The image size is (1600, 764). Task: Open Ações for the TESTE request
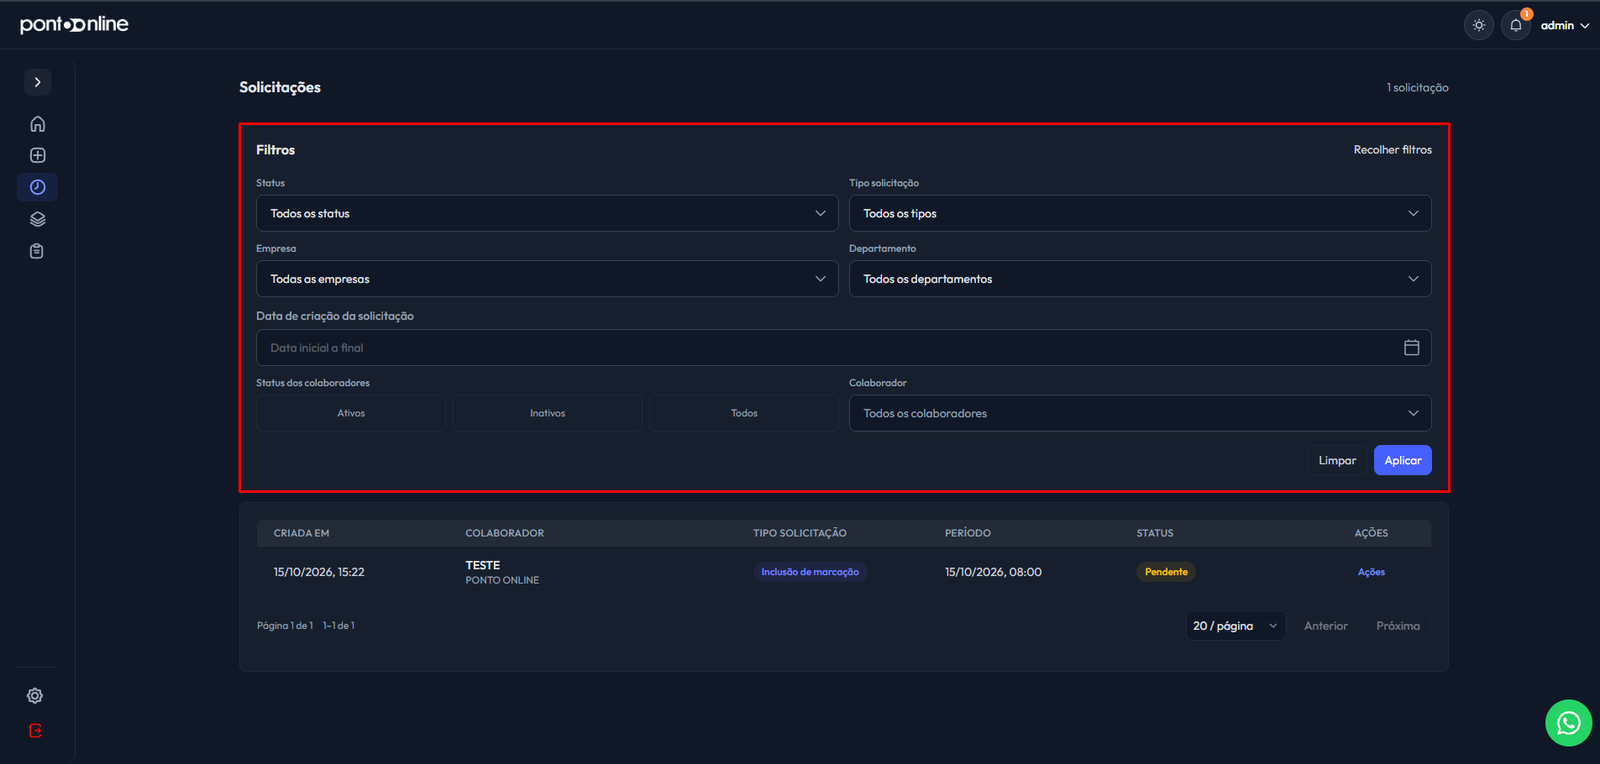coord(1371,572)
